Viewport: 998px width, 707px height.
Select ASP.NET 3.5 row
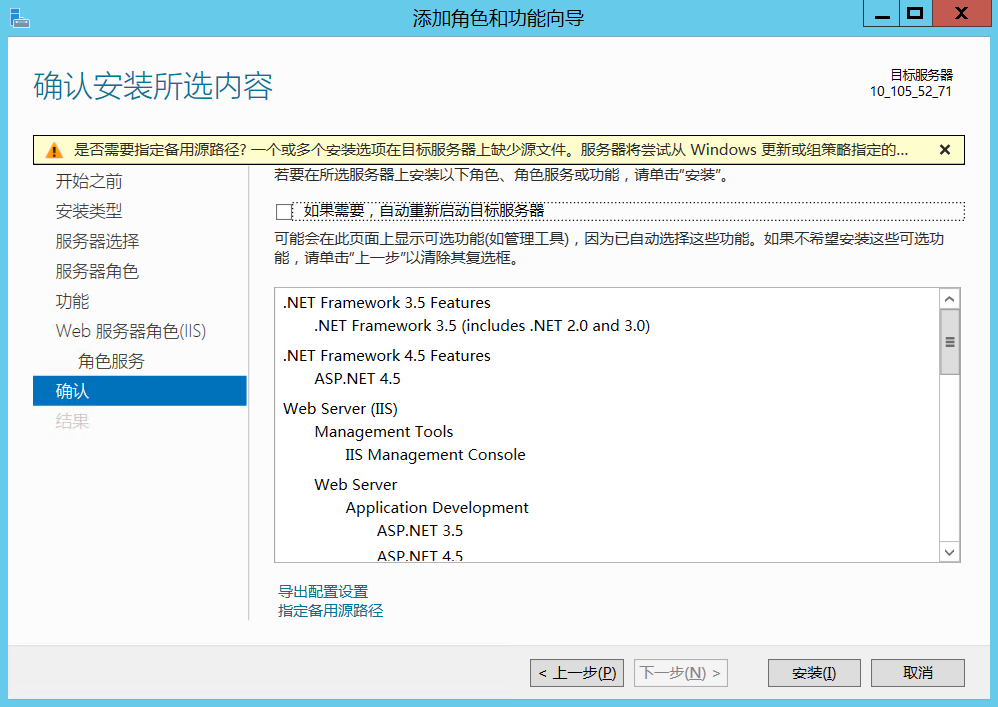pyautogui.click(x=420, y=530)
